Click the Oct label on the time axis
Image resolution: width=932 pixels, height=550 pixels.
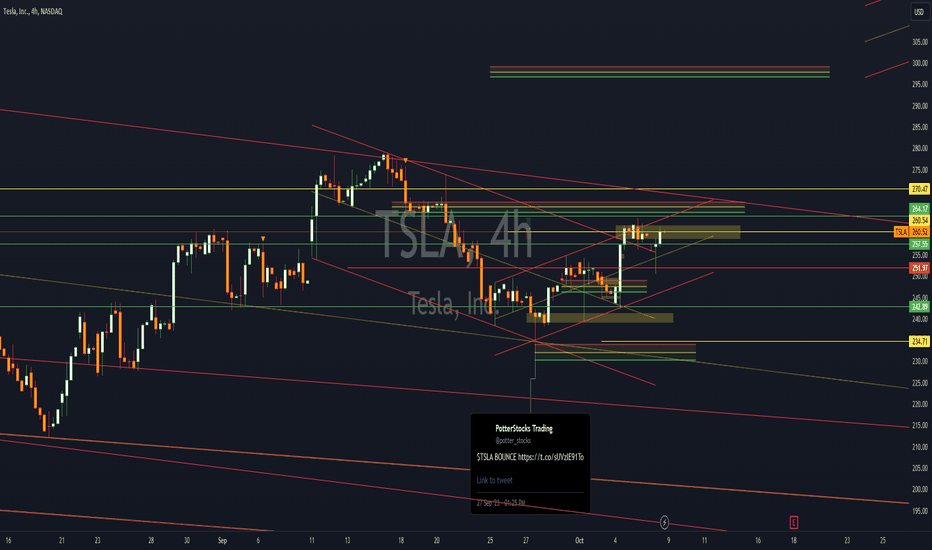click(580, 540)
